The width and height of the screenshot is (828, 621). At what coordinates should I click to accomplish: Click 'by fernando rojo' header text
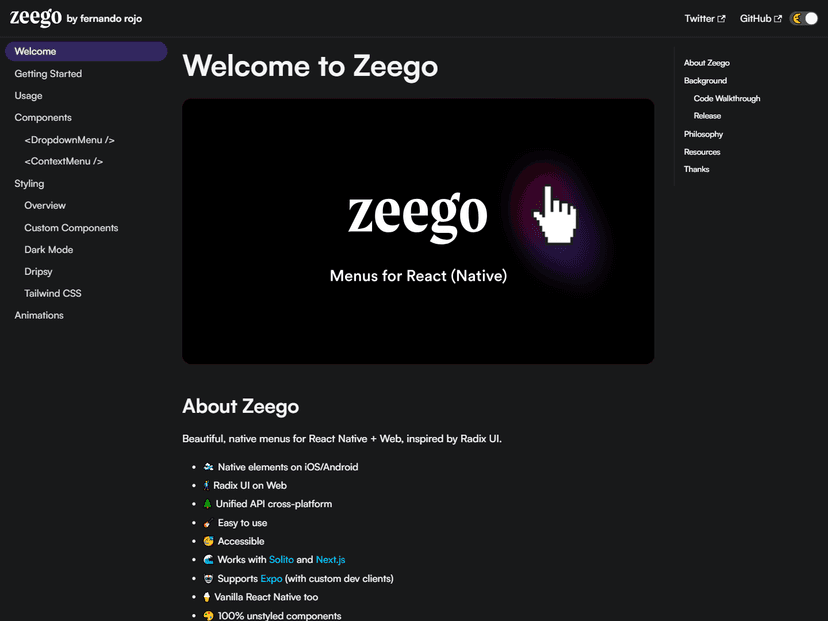104,18
